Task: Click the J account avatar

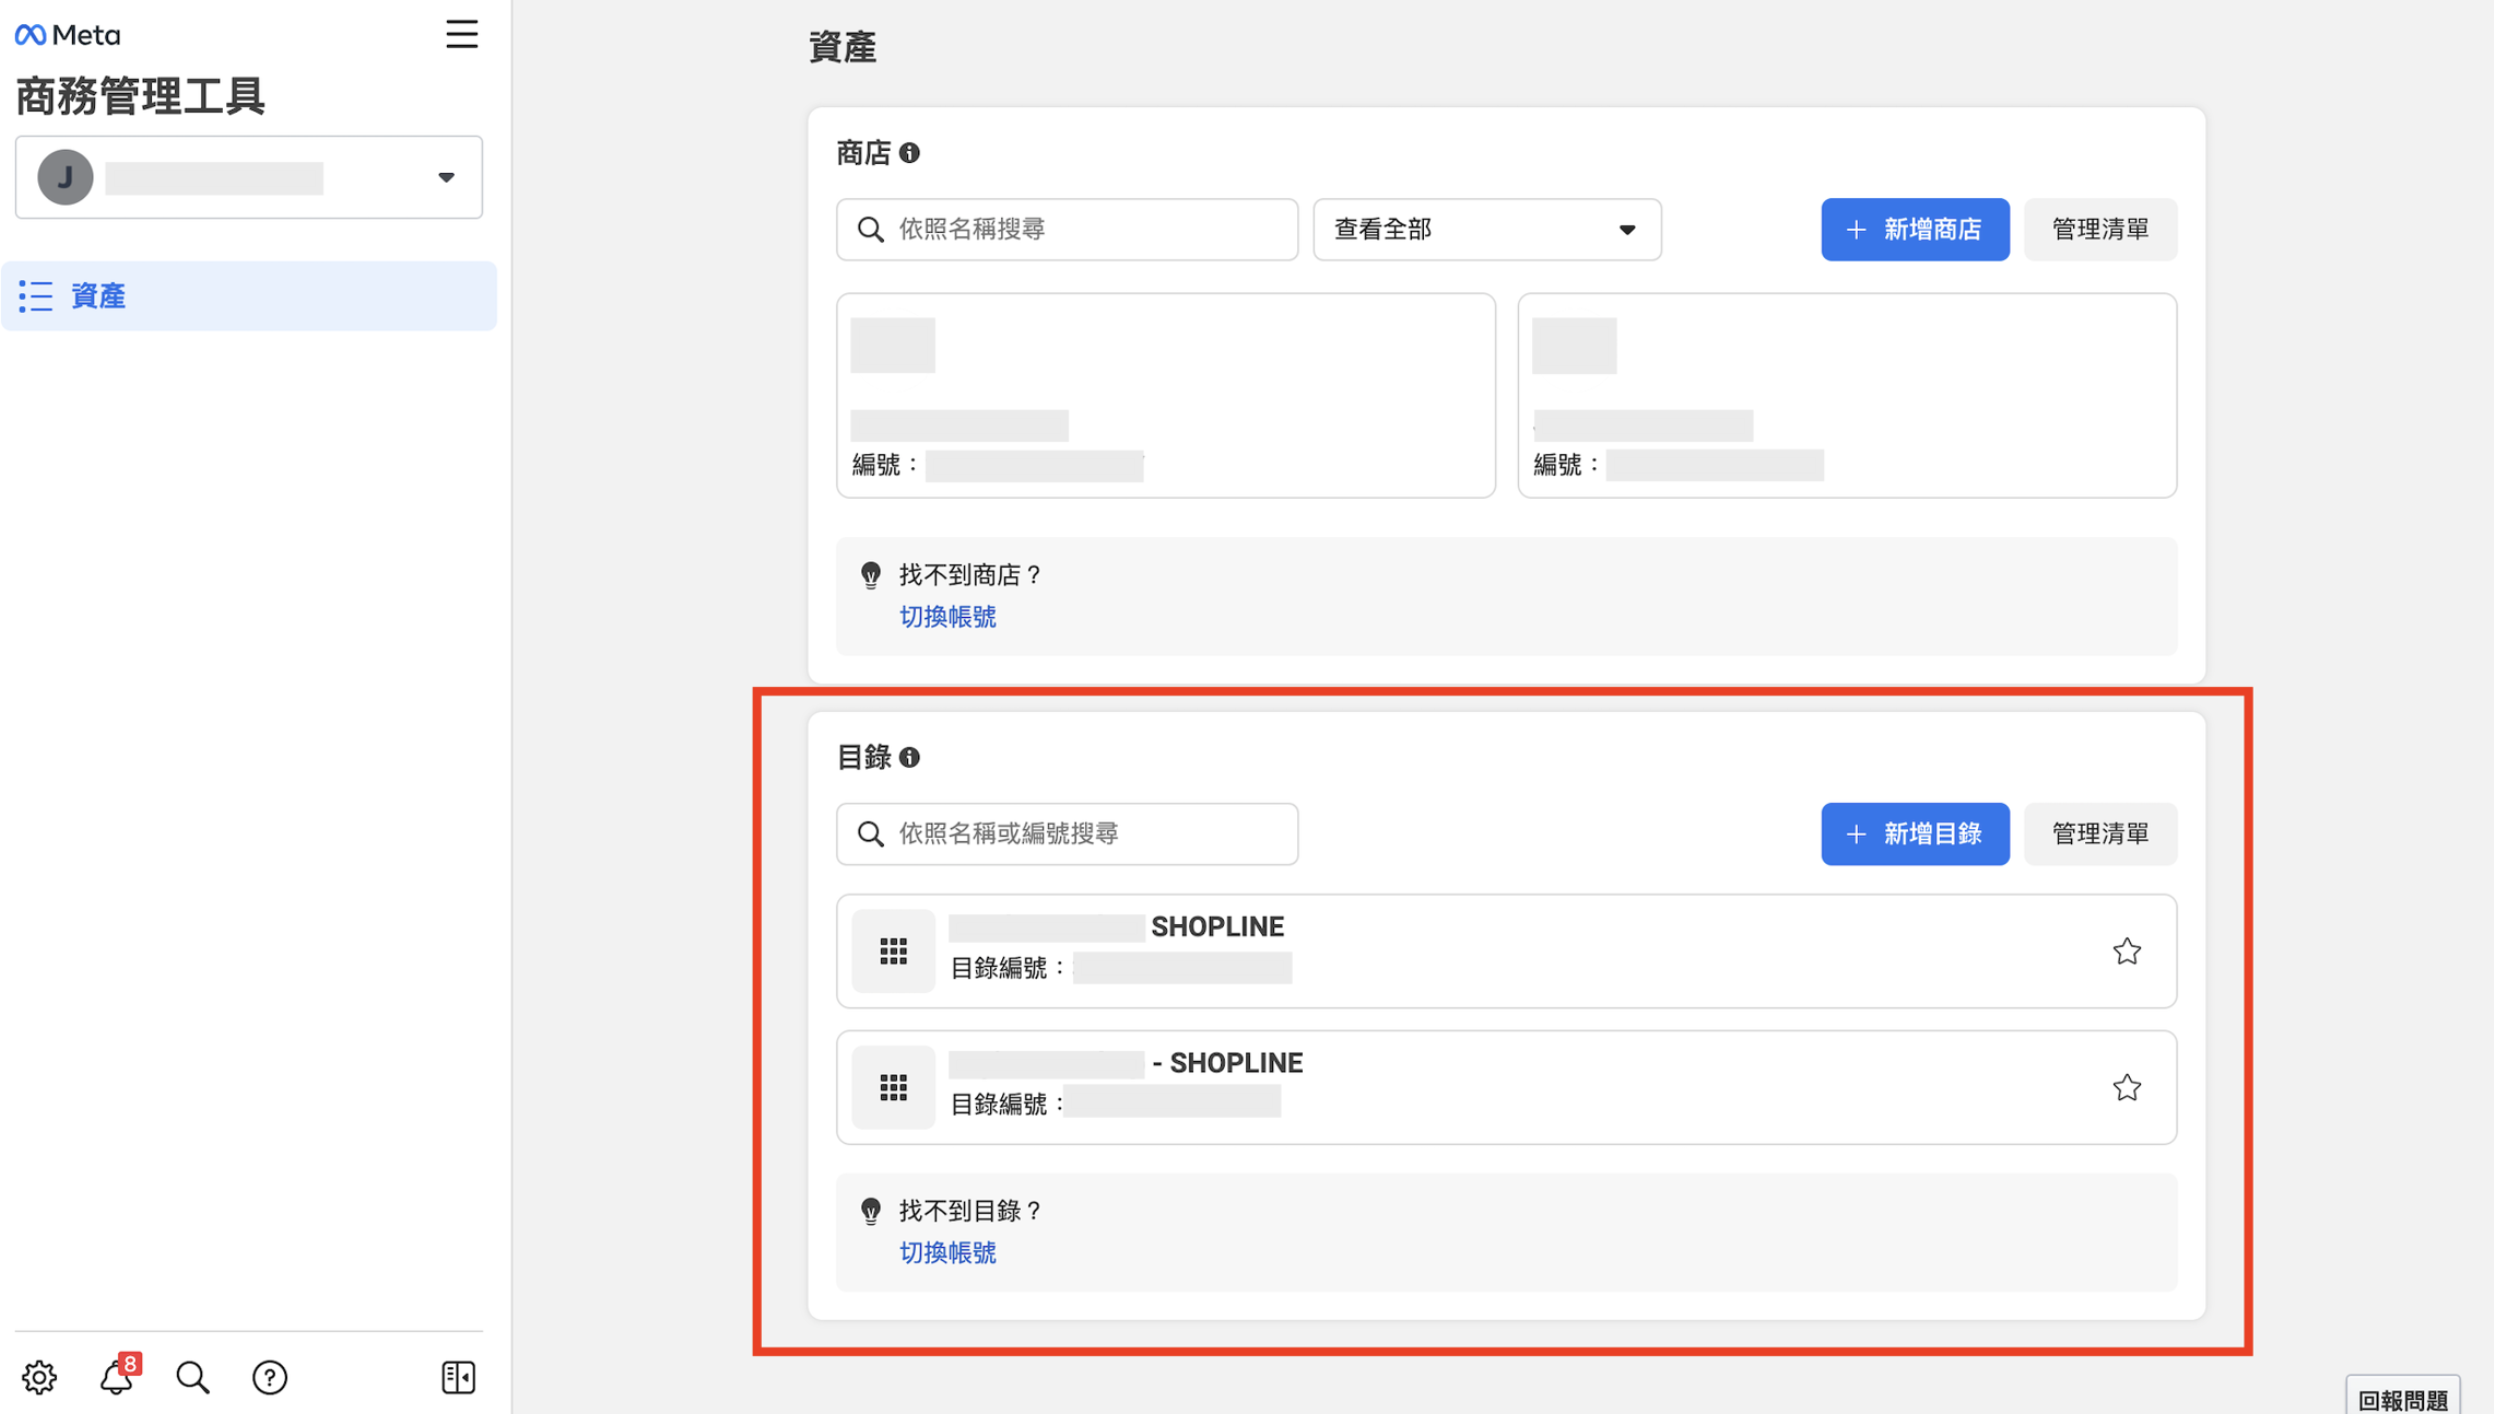Action: (x=65, y=177)
